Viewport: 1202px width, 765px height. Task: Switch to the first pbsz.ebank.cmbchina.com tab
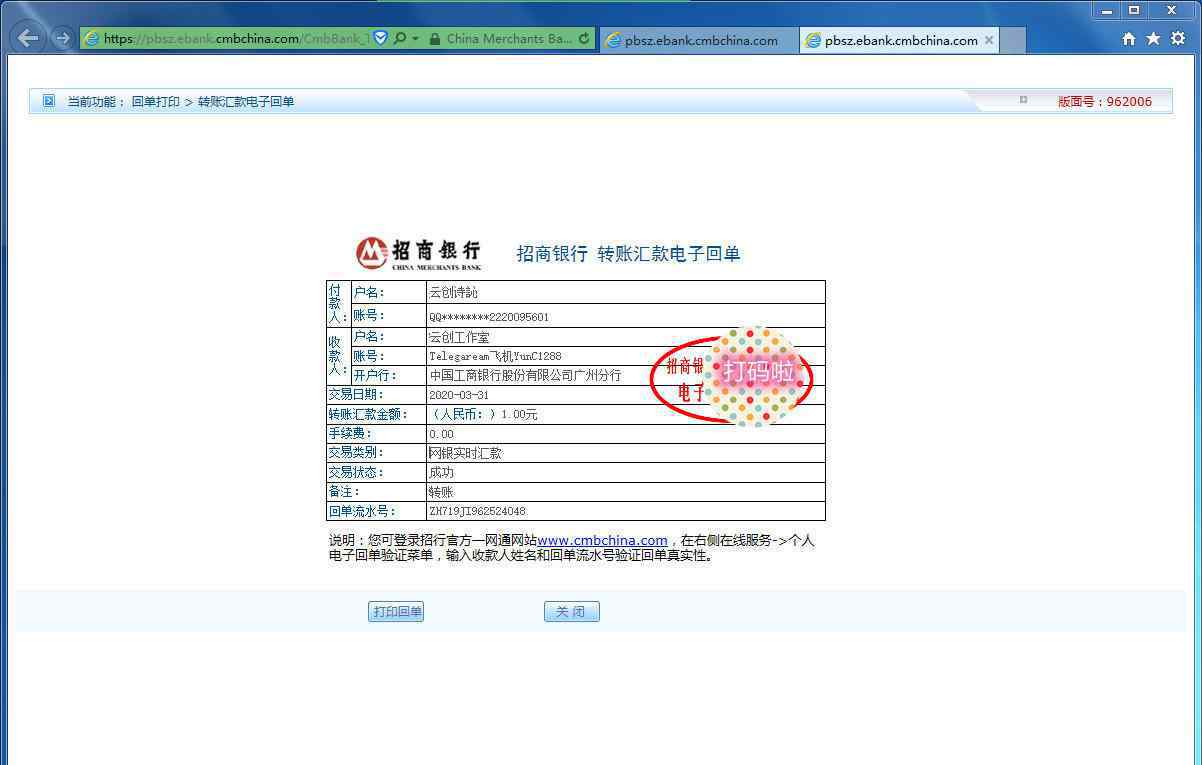(x=699, y=40)
